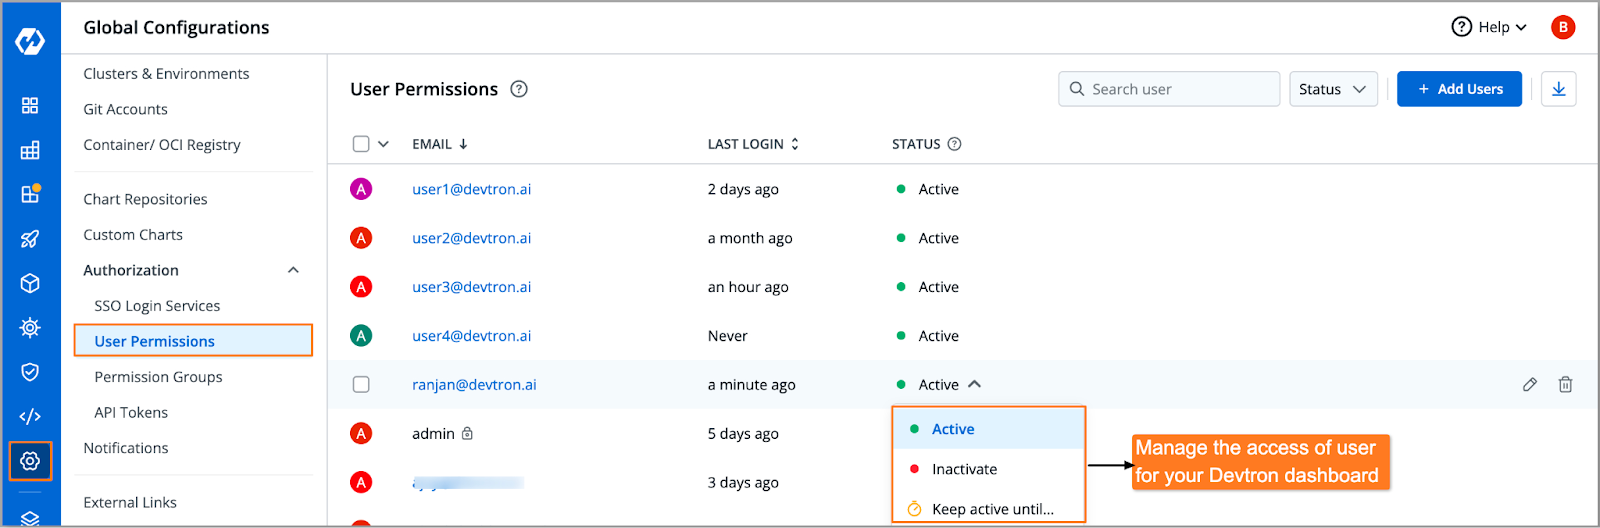This screenshot has width=1600, height=528.
Task: Click the stack layers icon at sidebar bottom
Action: [x=30, y=518]
